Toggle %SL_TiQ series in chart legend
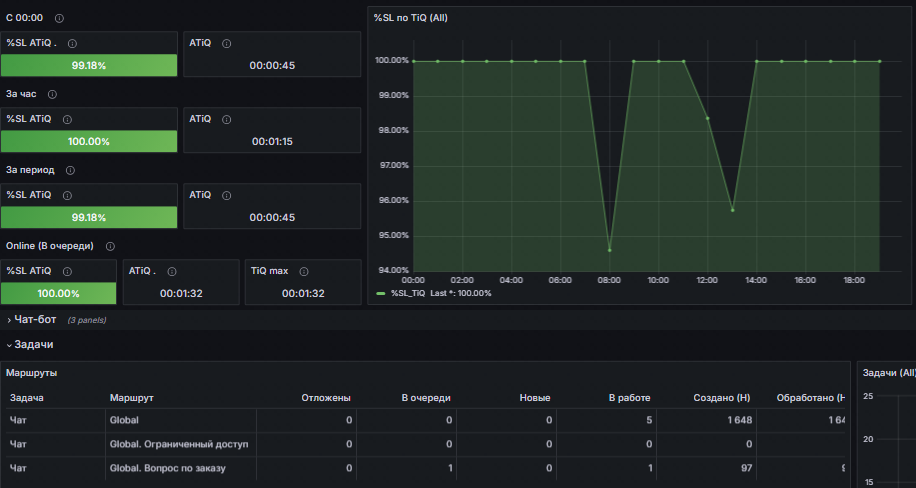This screenshot has height=488, width=916. pyautogui.click(x=407, y=293)
